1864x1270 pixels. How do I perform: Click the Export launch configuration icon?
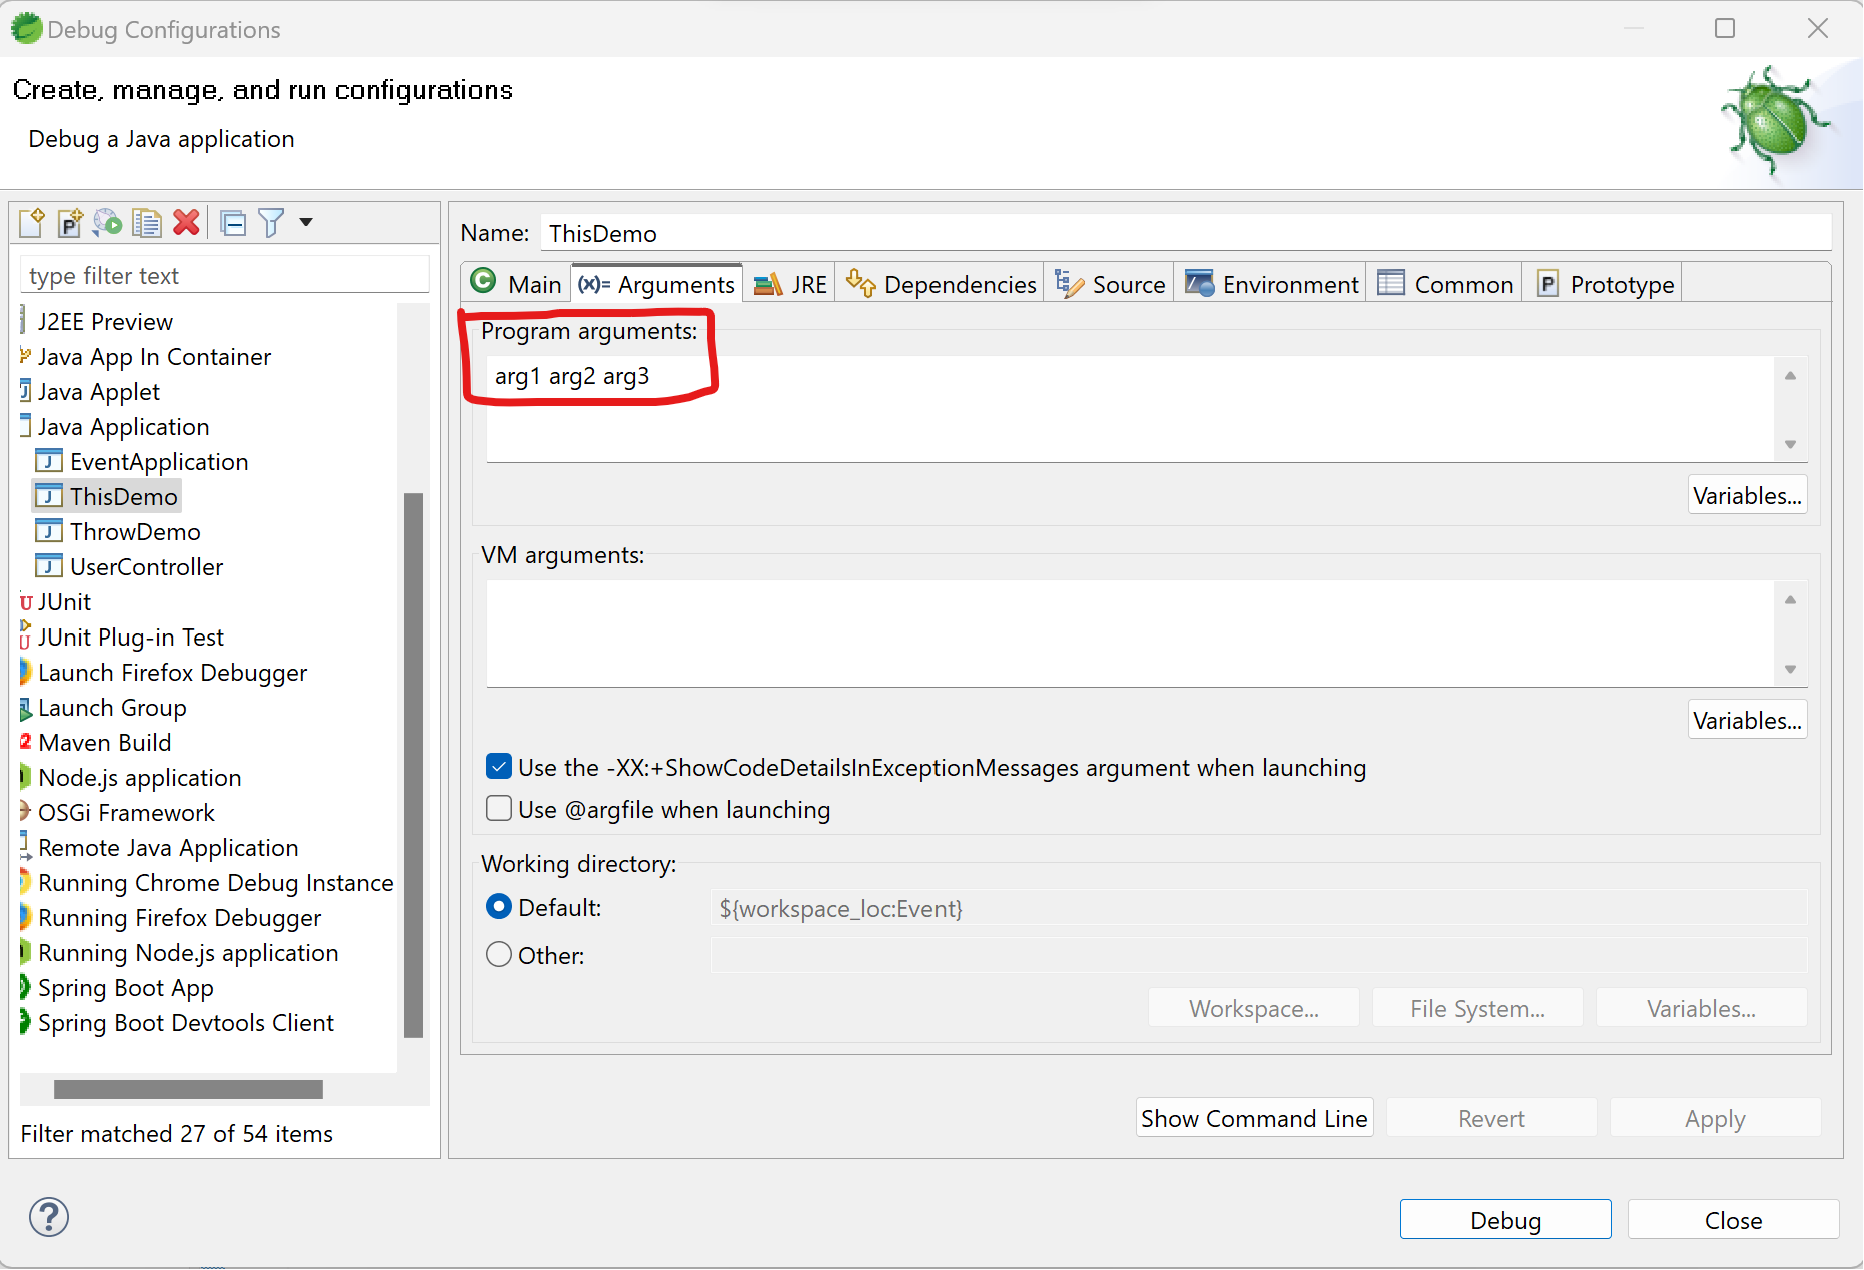[x=108, y=222]
